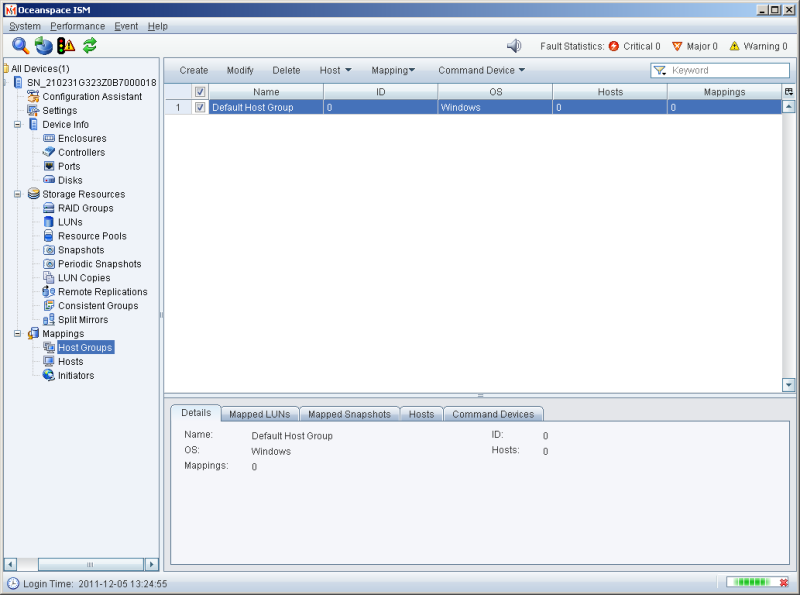Click the Resource Pools icon
800x595 pixels.
[49, 236]
